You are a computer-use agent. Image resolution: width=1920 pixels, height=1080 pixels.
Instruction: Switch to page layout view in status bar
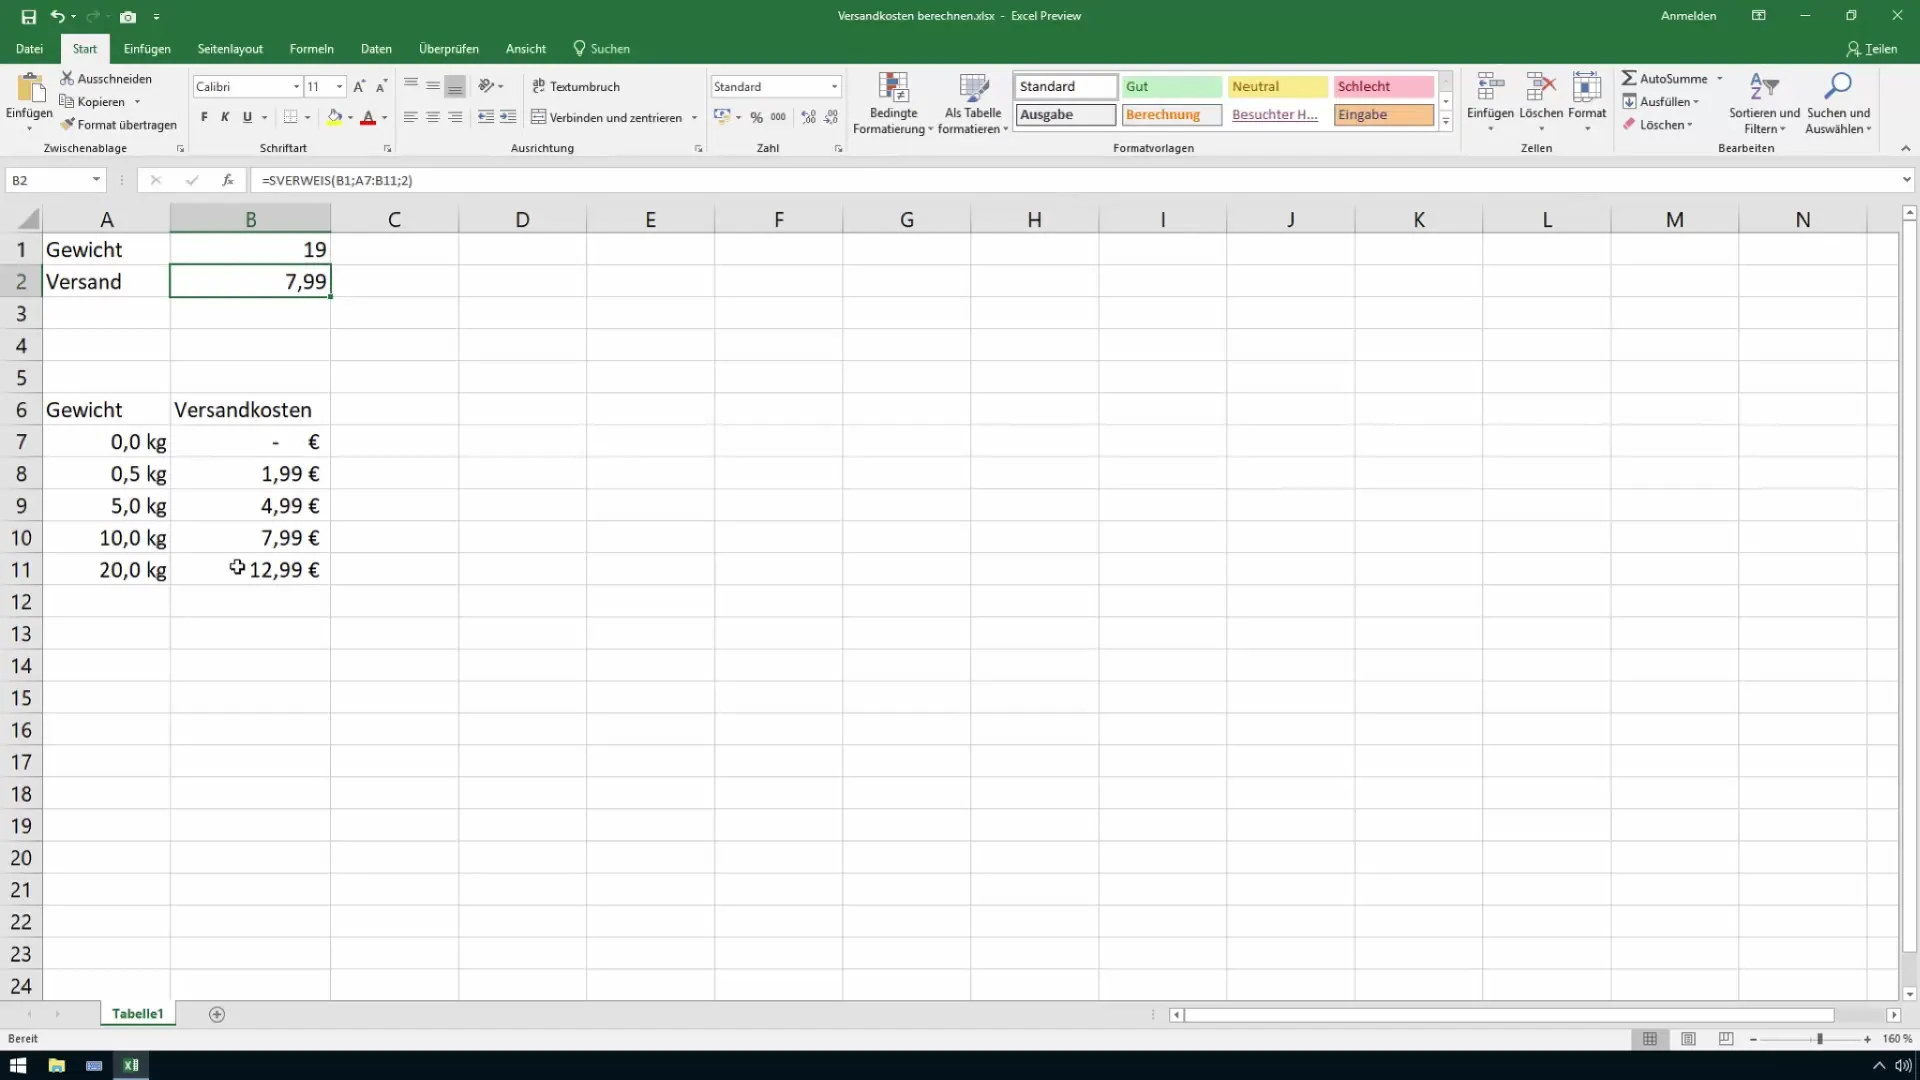tap(1688, 1039)
